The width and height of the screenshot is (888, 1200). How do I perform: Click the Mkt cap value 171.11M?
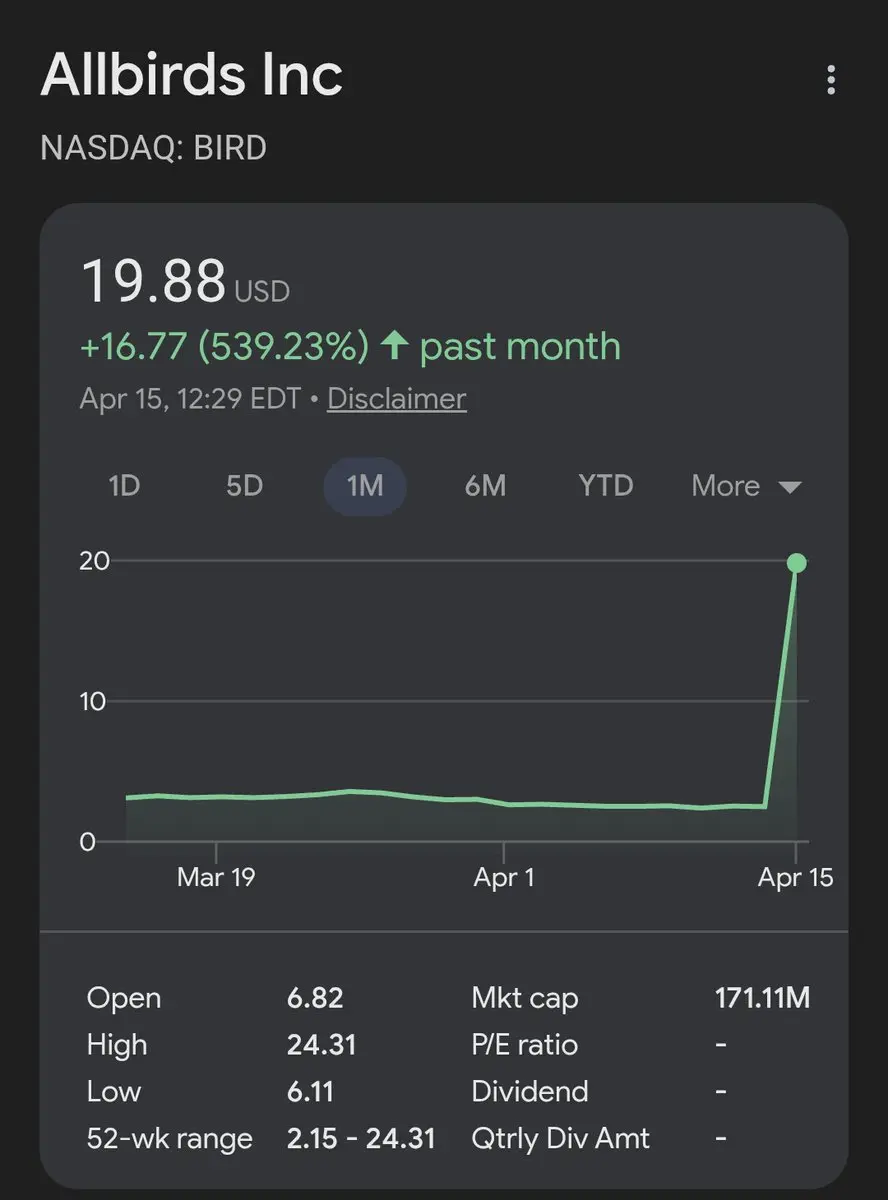762,997
